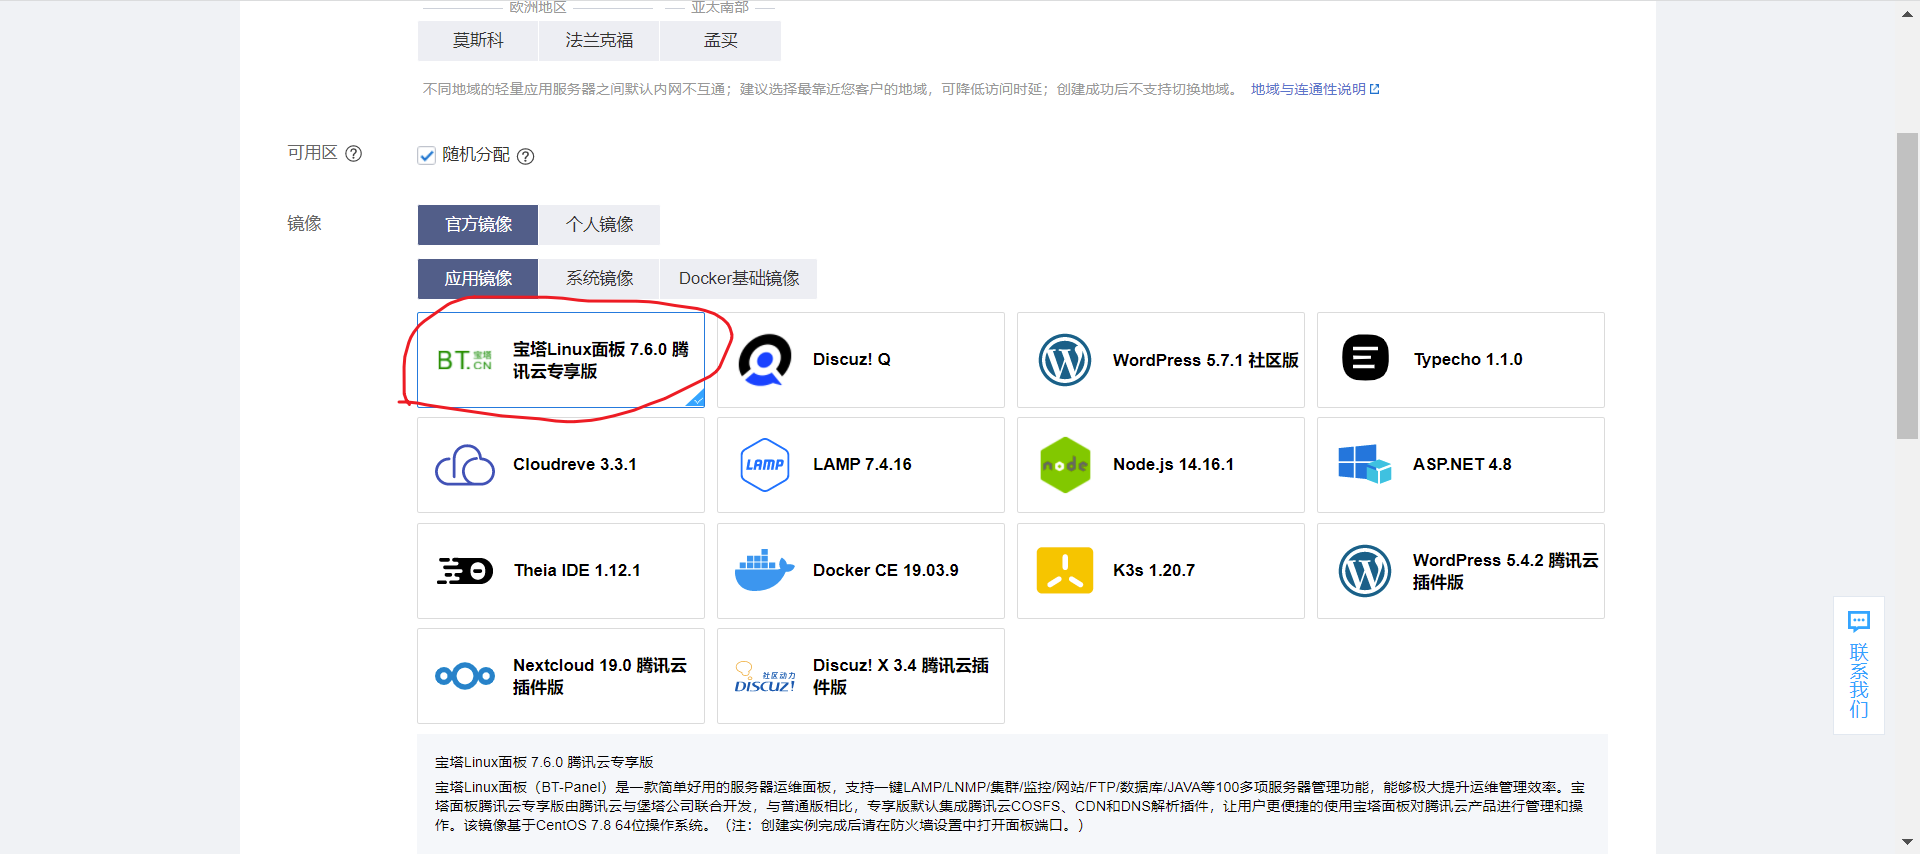Open help icon beside 随机分配
Screen dimensions: 1920x854
click(x=525, y=156)
